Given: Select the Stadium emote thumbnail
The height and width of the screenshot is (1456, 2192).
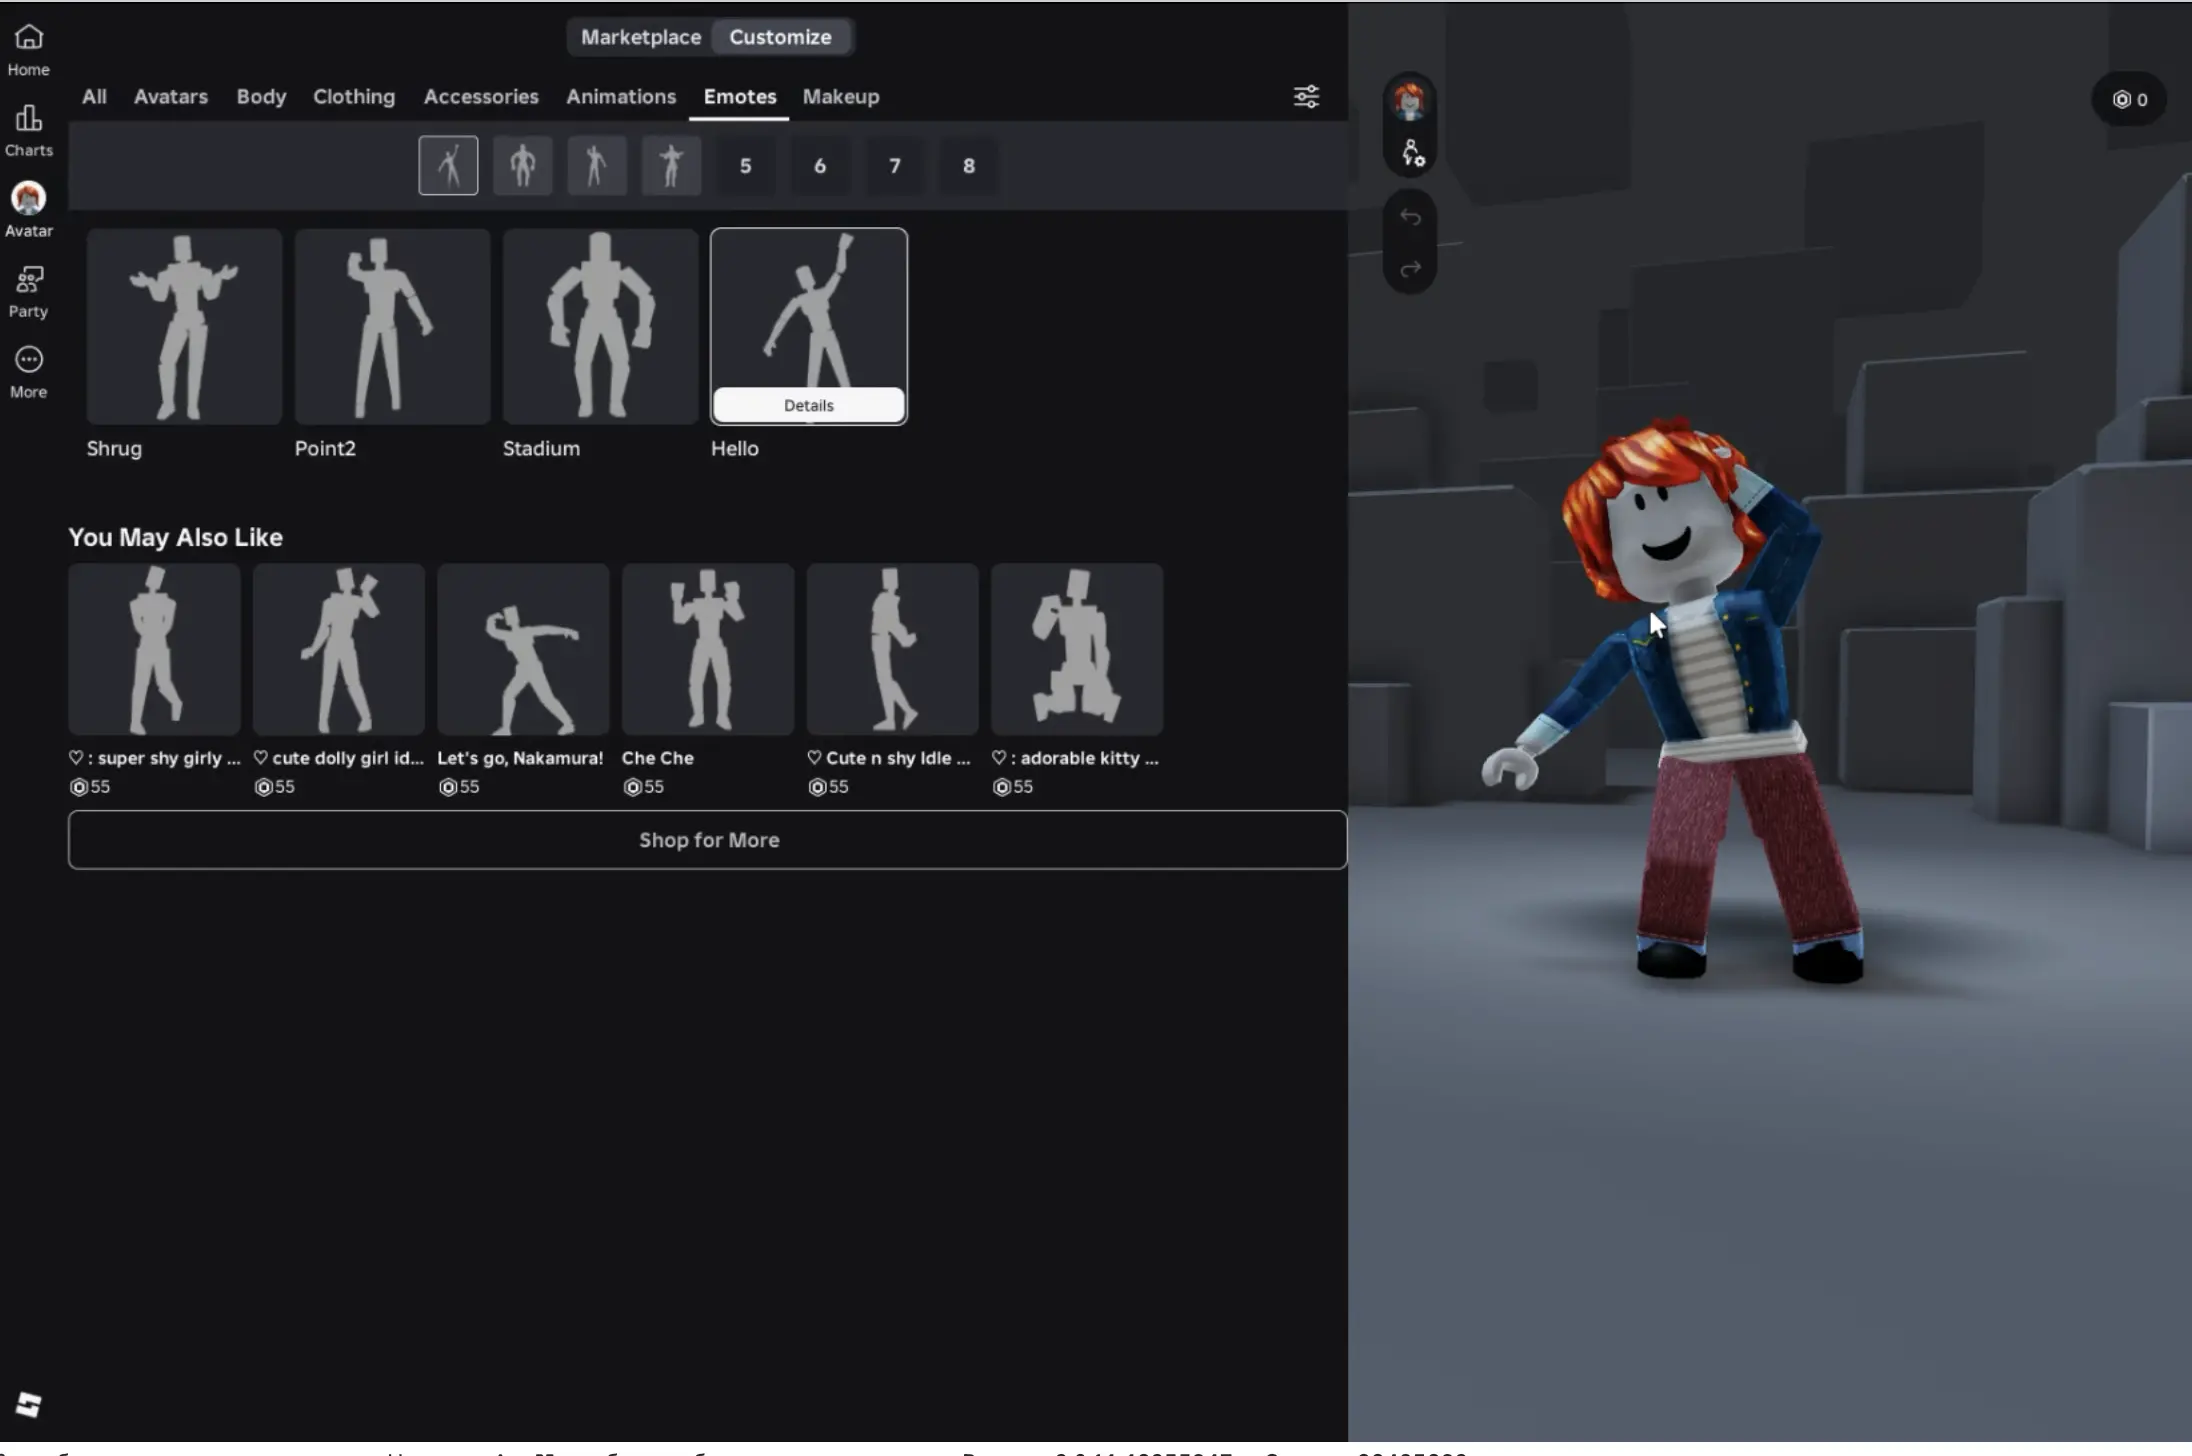Looking at the screenshot, I should click(x=600, y=326).
